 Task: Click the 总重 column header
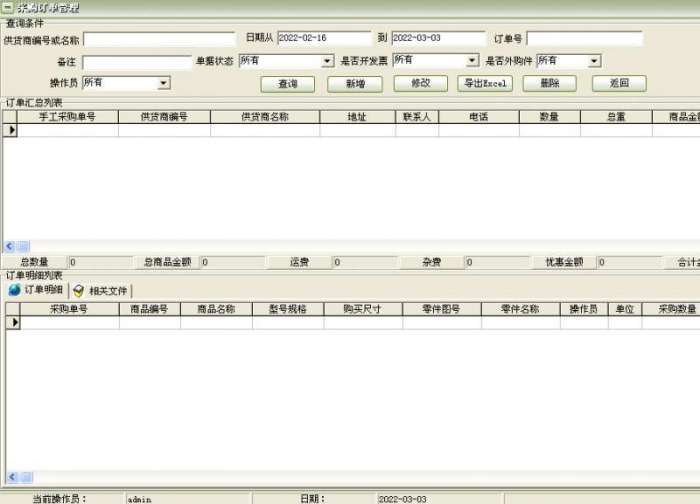tap(616, 117)
